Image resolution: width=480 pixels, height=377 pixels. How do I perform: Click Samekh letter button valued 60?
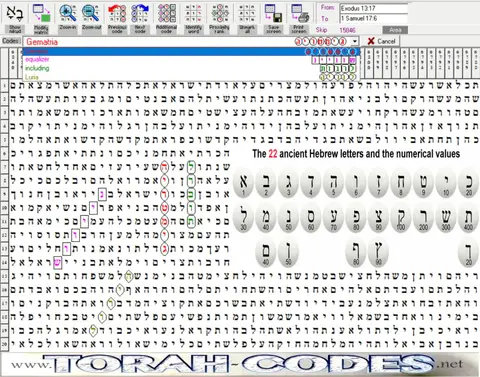pyautogui.click(x=311, y=218)
